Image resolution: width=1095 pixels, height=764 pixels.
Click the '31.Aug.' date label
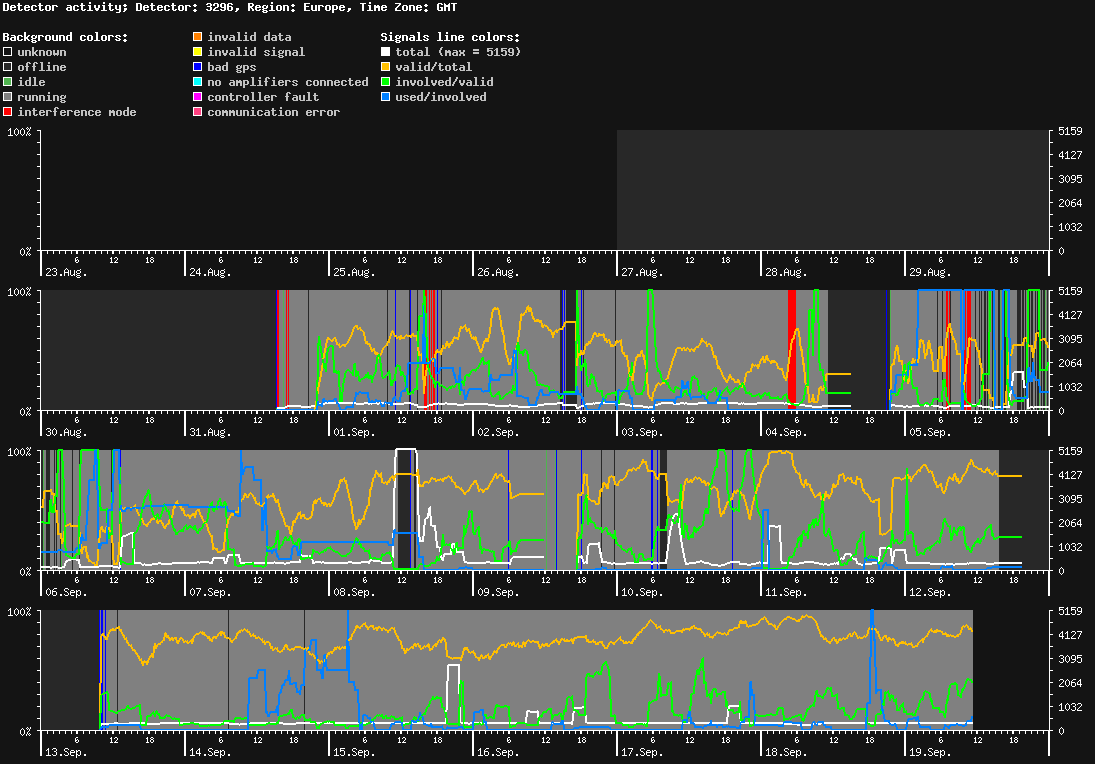click(210, 432)
